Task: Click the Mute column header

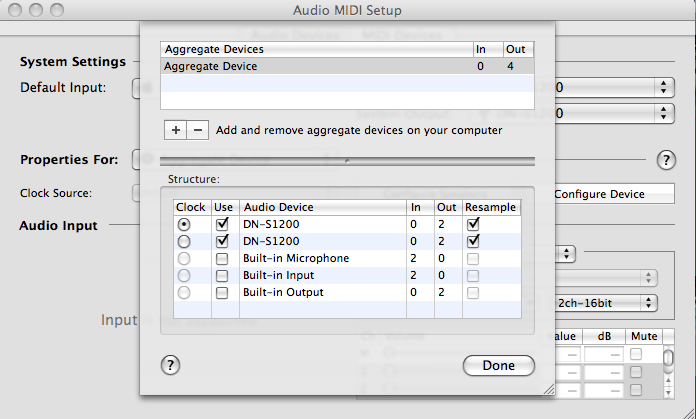Action: click(x=644, y=336)
